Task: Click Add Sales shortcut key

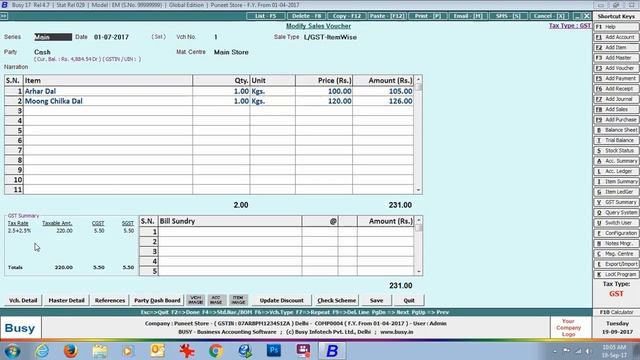Action: 616,109
